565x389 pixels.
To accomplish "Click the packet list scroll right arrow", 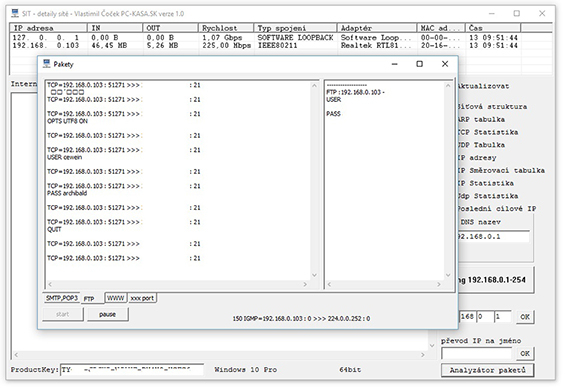I will (305, 285).
